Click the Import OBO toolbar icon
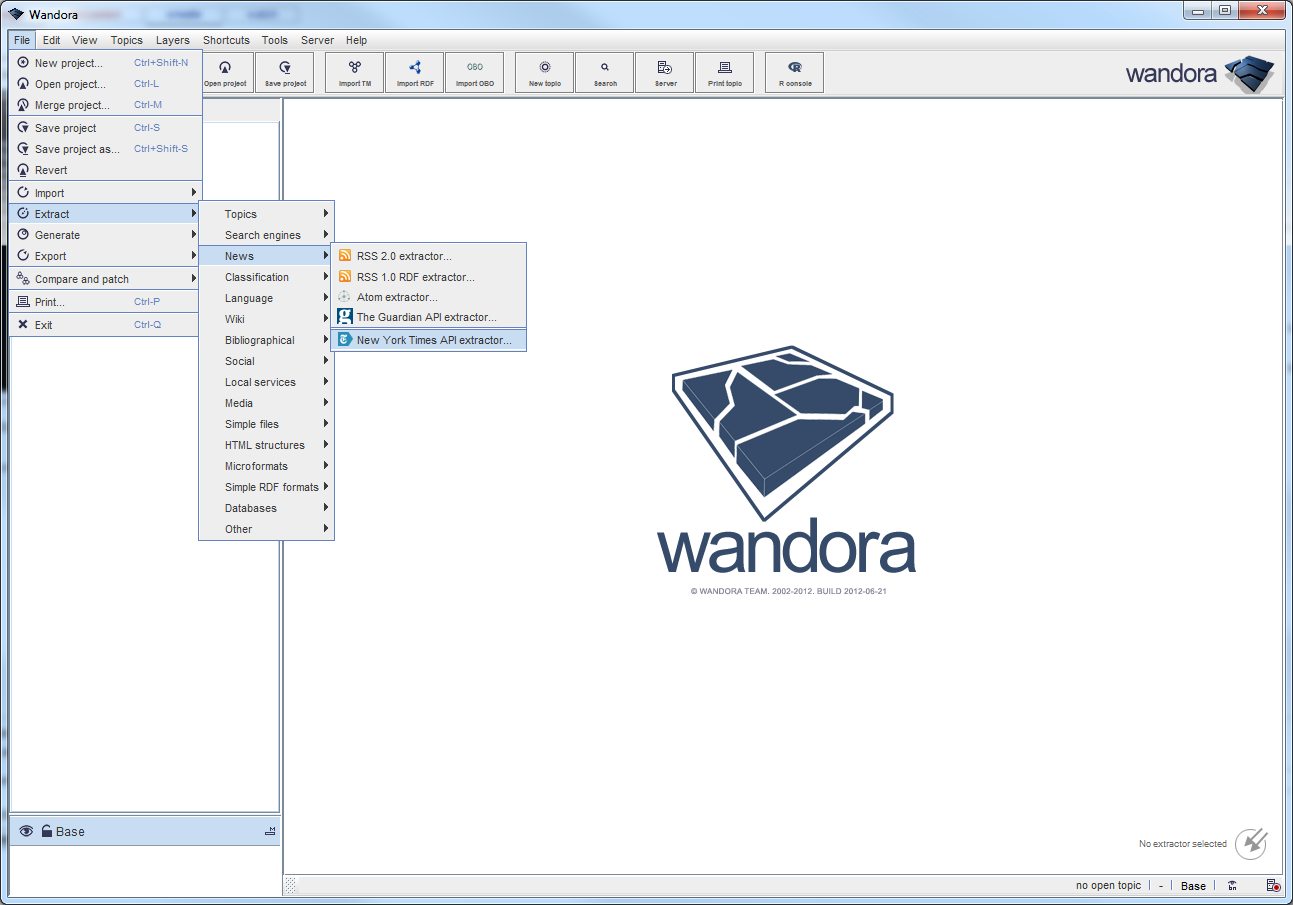This screenshot has height=905, width=1293. (x=475, y=72)
